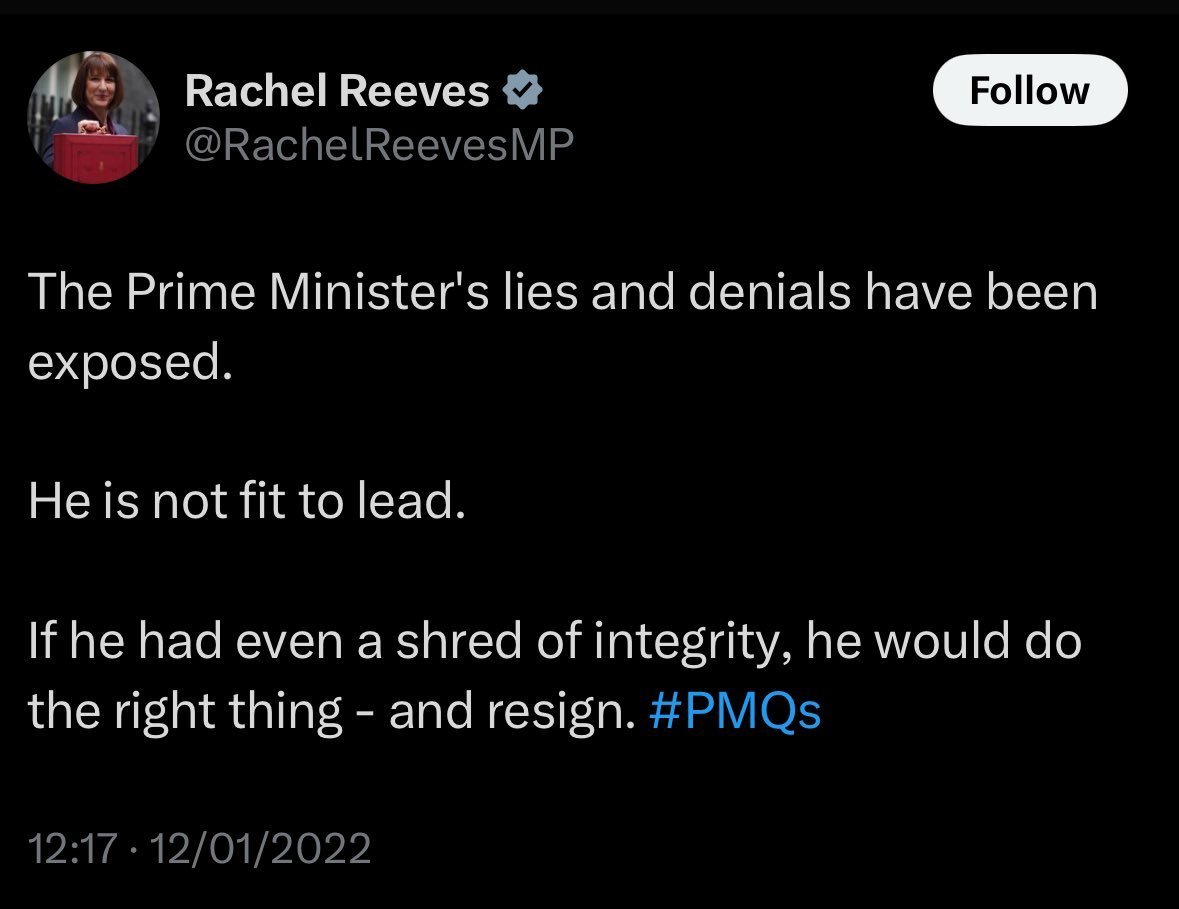Open the 12:17 timestamp
This screenshot has height=909, width=1179.
click(72, 848)
